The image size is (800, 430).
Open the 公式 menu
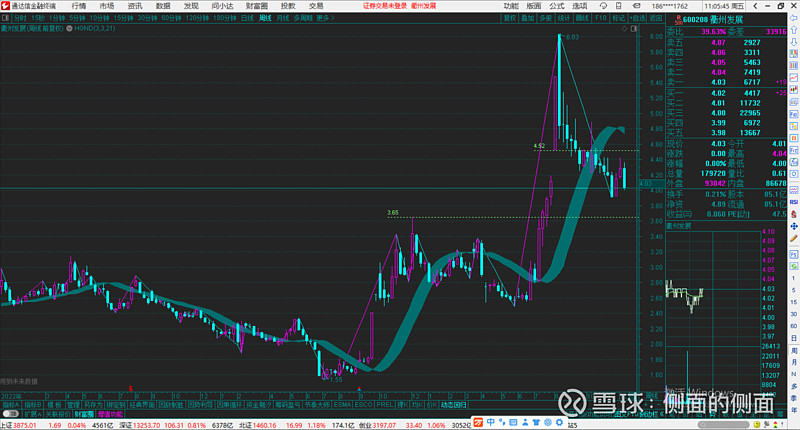pyautogui.click(x=557, y=6)
